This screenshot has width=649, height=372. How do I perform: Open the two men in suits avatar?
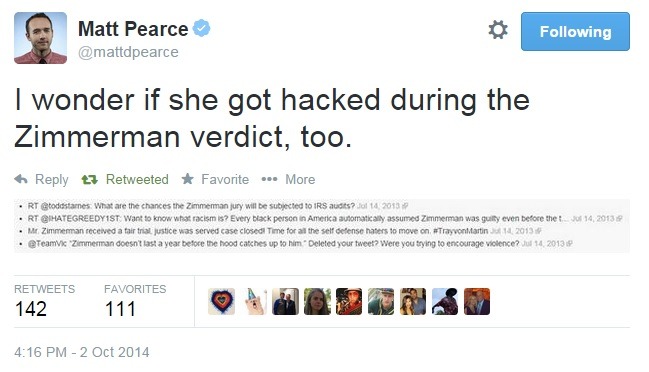click(x=285, y=302)
